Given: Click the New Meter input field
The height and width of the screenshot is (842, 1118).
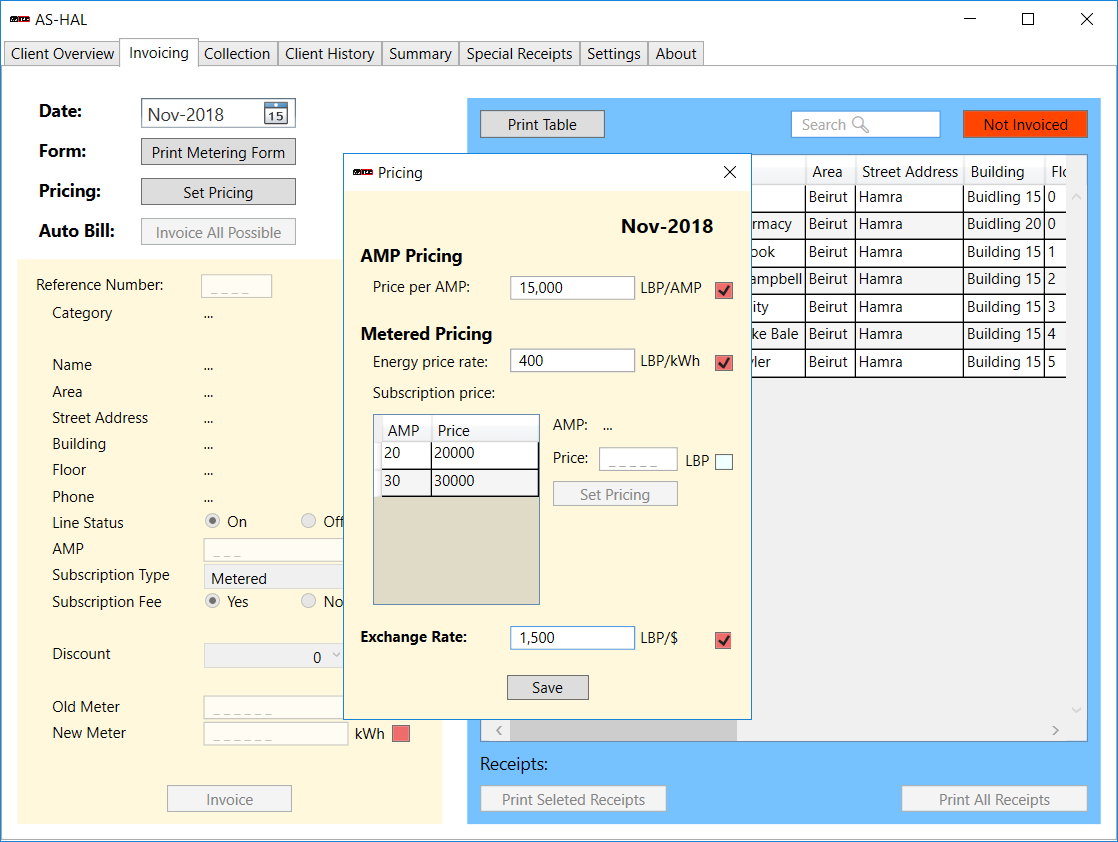Looking at the screenshot, I should coord(276,734).
